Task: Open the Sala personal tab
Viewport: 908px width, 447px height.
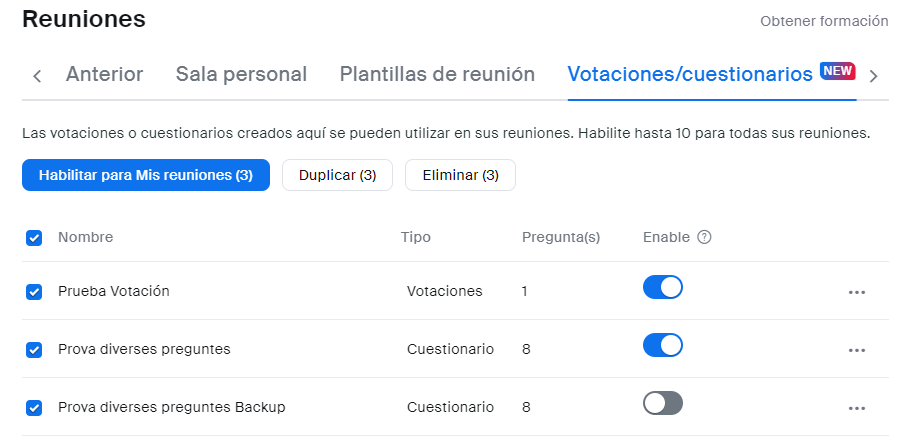Action: click(x=241, y=74)
